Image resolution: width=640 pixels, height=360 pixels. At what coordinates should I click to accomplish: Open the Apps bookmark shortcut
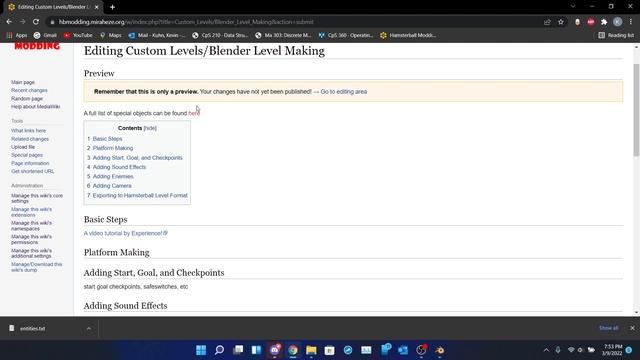pyautogui.click(x=17, y=36)
